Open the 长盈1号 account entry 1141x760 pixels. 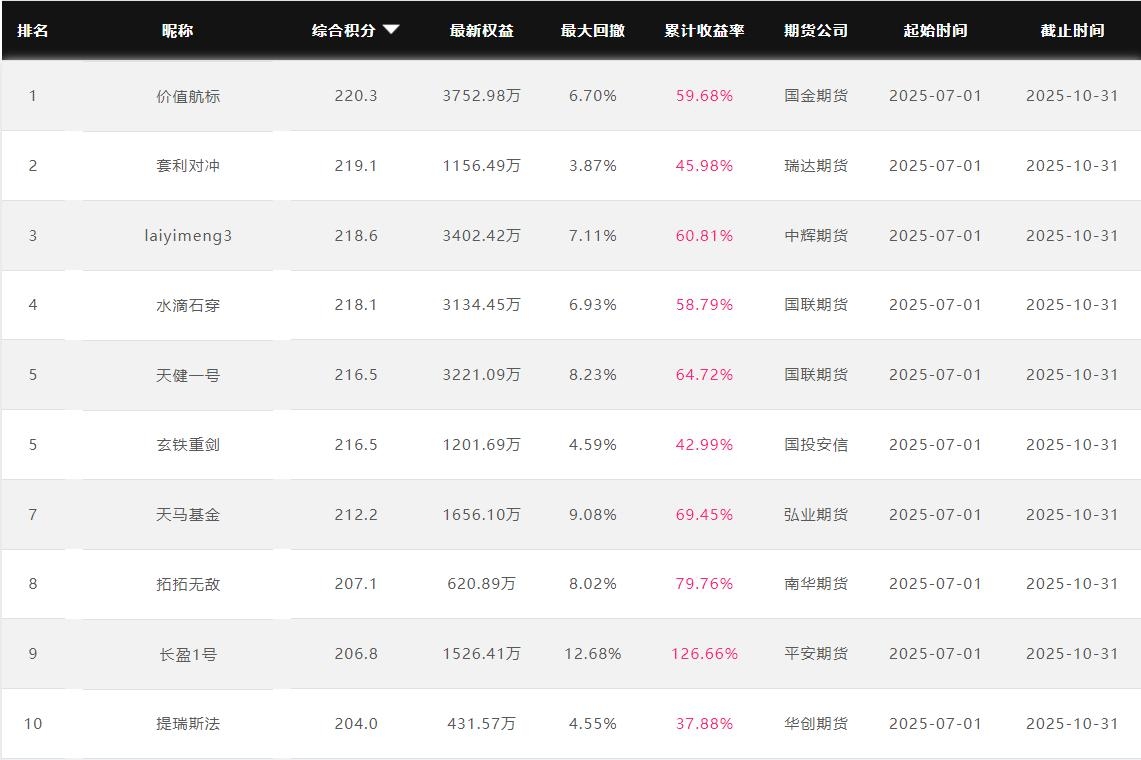188,654
